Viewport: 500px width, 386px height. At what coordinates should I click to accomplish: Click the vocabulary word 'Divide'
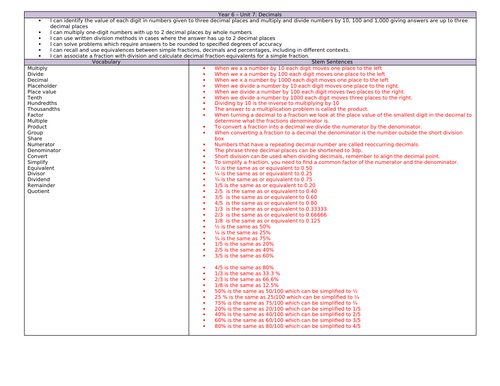point(35,74)
